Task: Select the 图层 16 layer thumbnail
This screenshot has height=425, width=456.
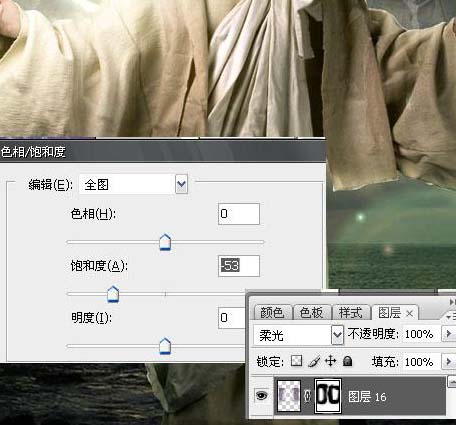Action: coord(289,396)
